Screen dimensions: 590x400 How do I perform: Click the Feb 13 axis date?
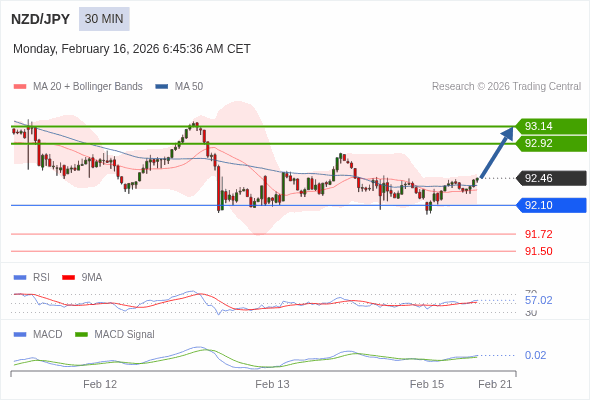click(x=272, y=384)
